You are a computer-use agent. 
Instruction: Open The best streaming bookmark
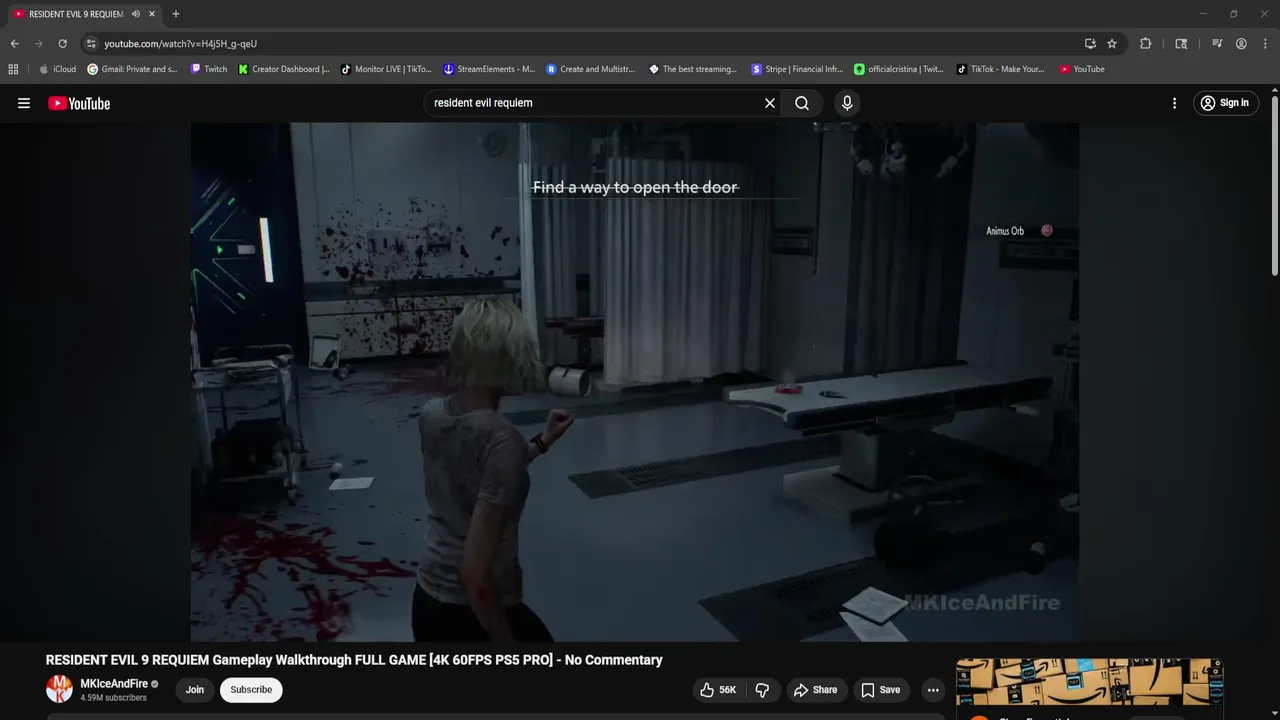pos(693,69)
